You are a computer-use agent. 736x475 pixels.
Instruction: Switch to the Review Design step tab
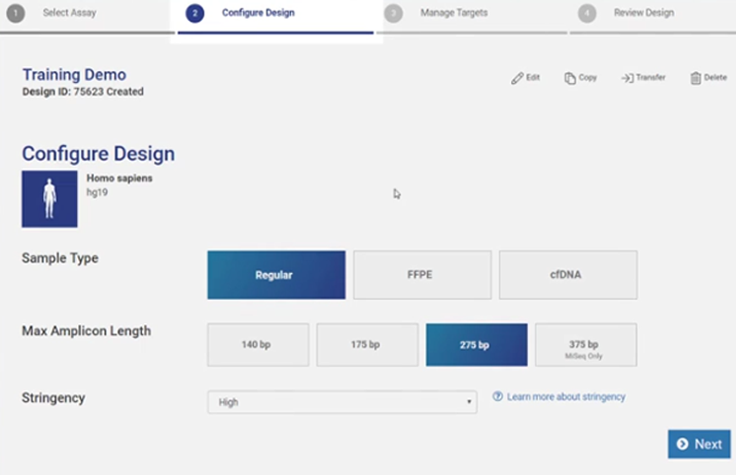tap(643, 14)
